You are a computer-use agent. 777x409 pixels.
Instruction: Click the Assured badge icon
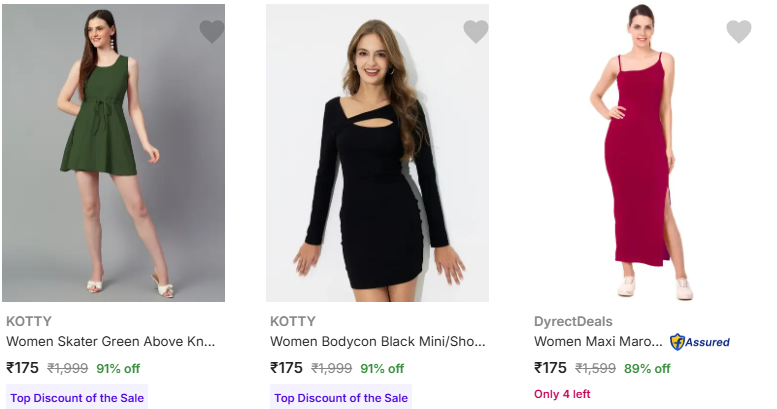coord(700,342)
